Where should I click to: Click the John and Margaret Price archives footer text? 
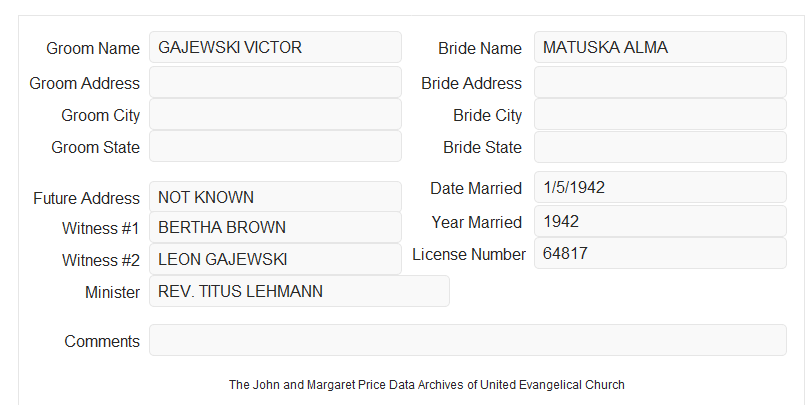(x=427, y=385)
